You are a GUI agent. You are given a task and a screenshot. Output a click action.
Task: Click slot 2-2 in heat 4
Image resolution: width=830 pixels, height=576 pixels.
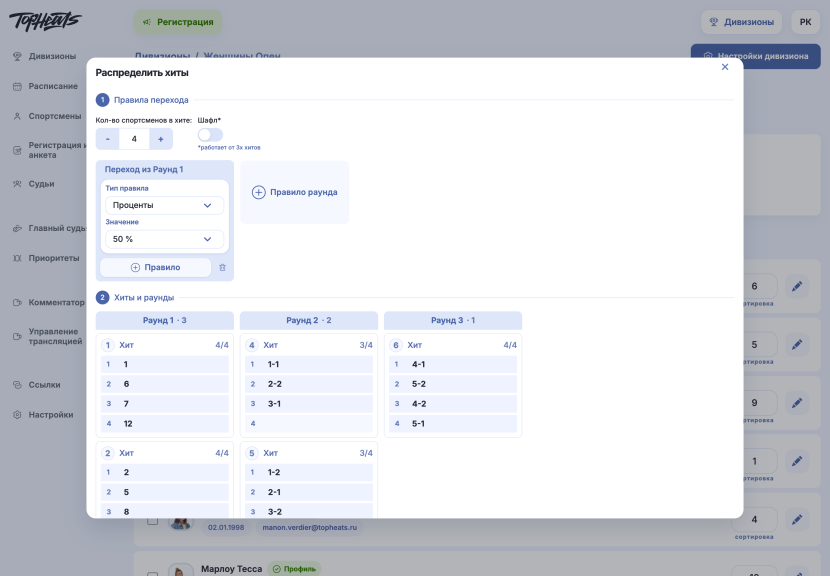click(x=309, y=384)
